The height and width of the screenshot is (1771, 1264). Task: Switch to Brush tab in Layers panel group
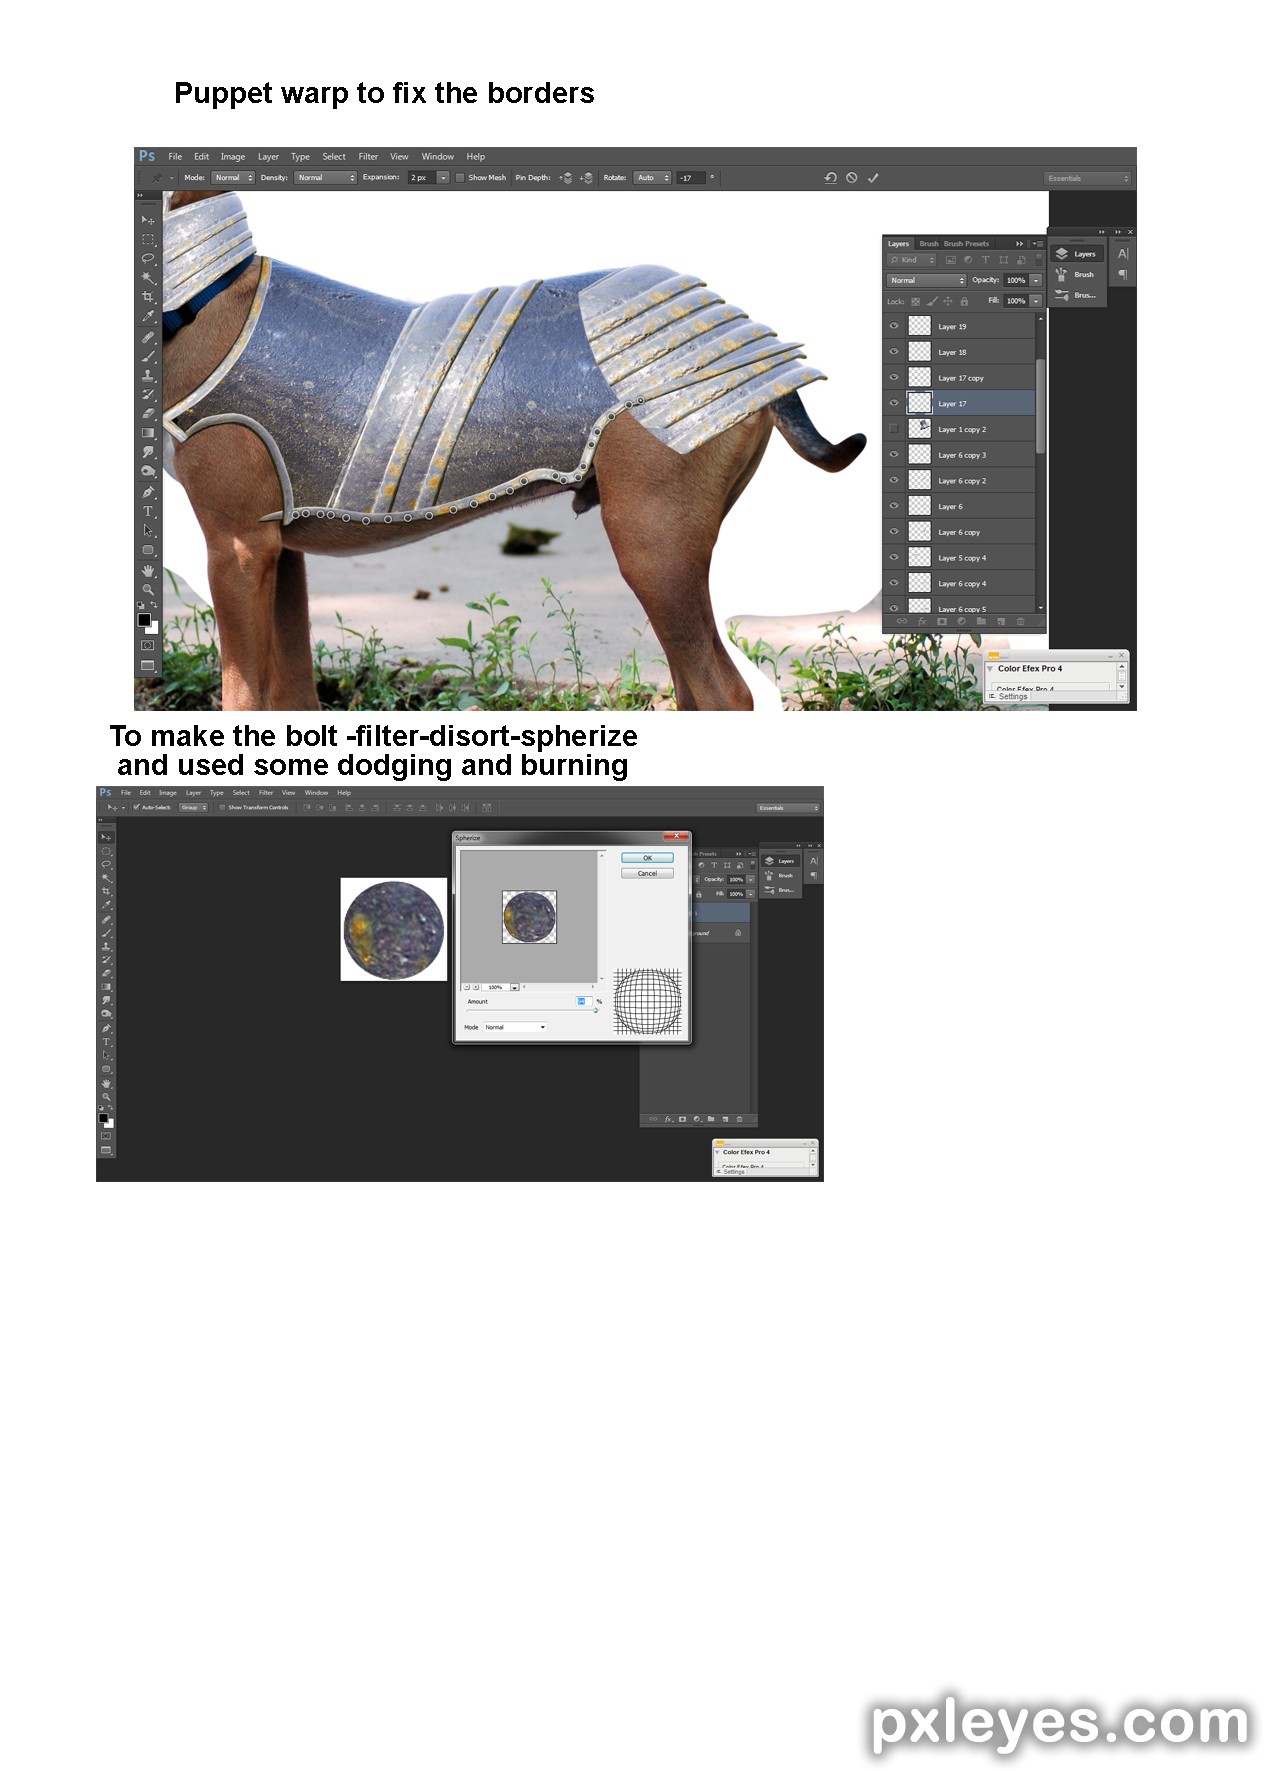click(x=929, y=243)
